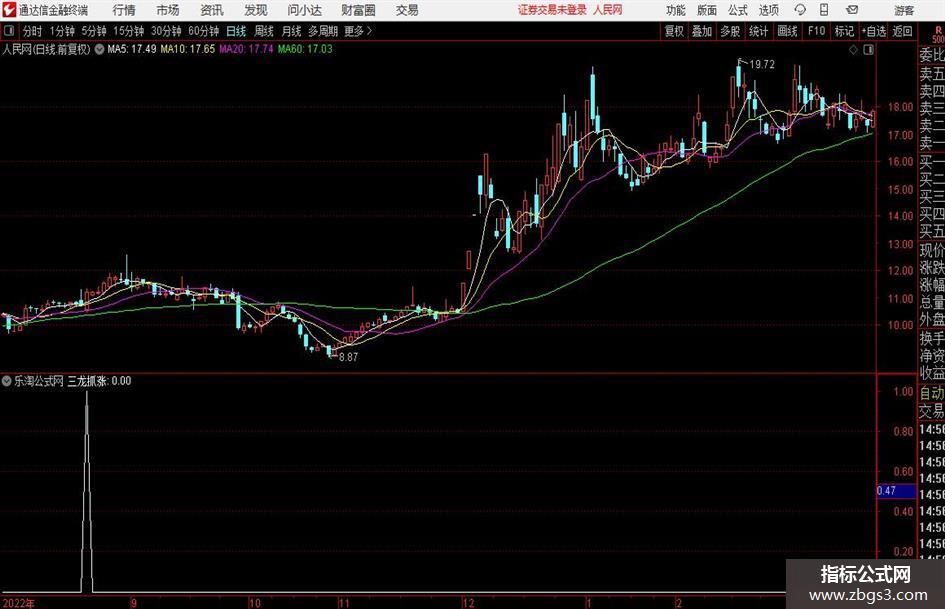Open the 版面 menu
The image size is (945, 609).
point(706,10)
